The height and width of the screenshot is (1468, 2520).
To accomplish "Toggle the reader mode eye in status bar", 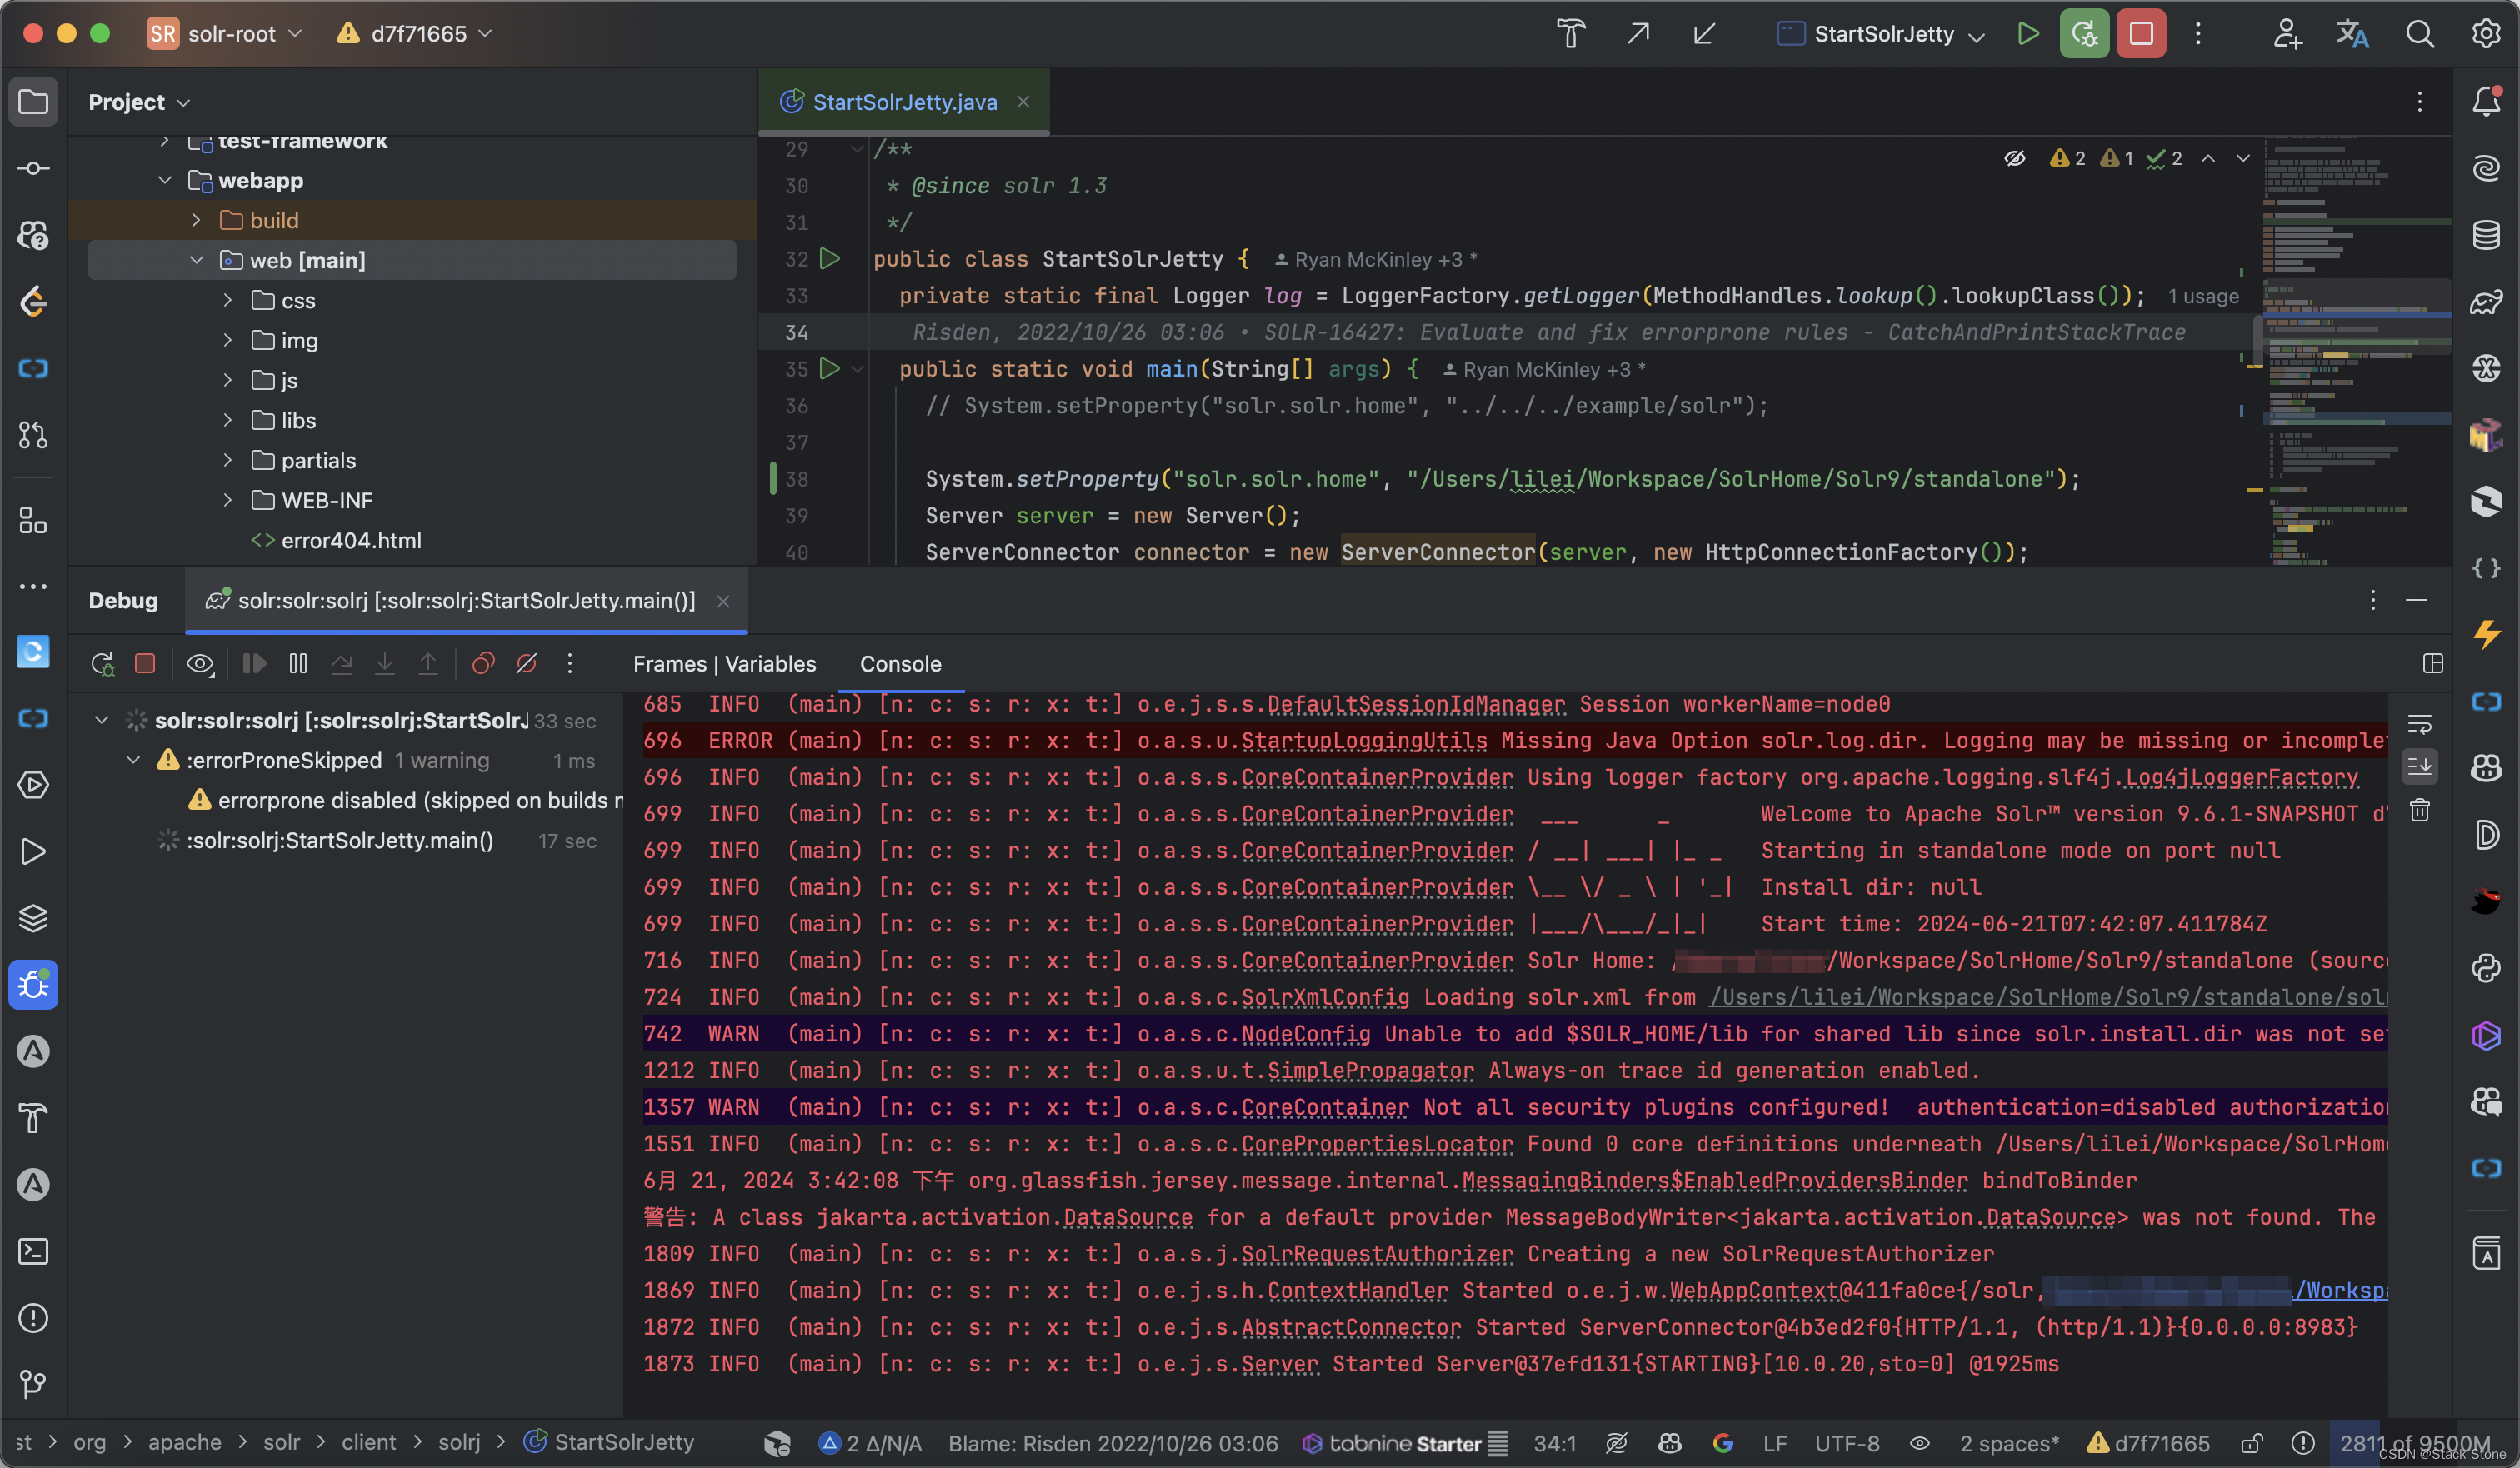I will click(1920, 1443).
